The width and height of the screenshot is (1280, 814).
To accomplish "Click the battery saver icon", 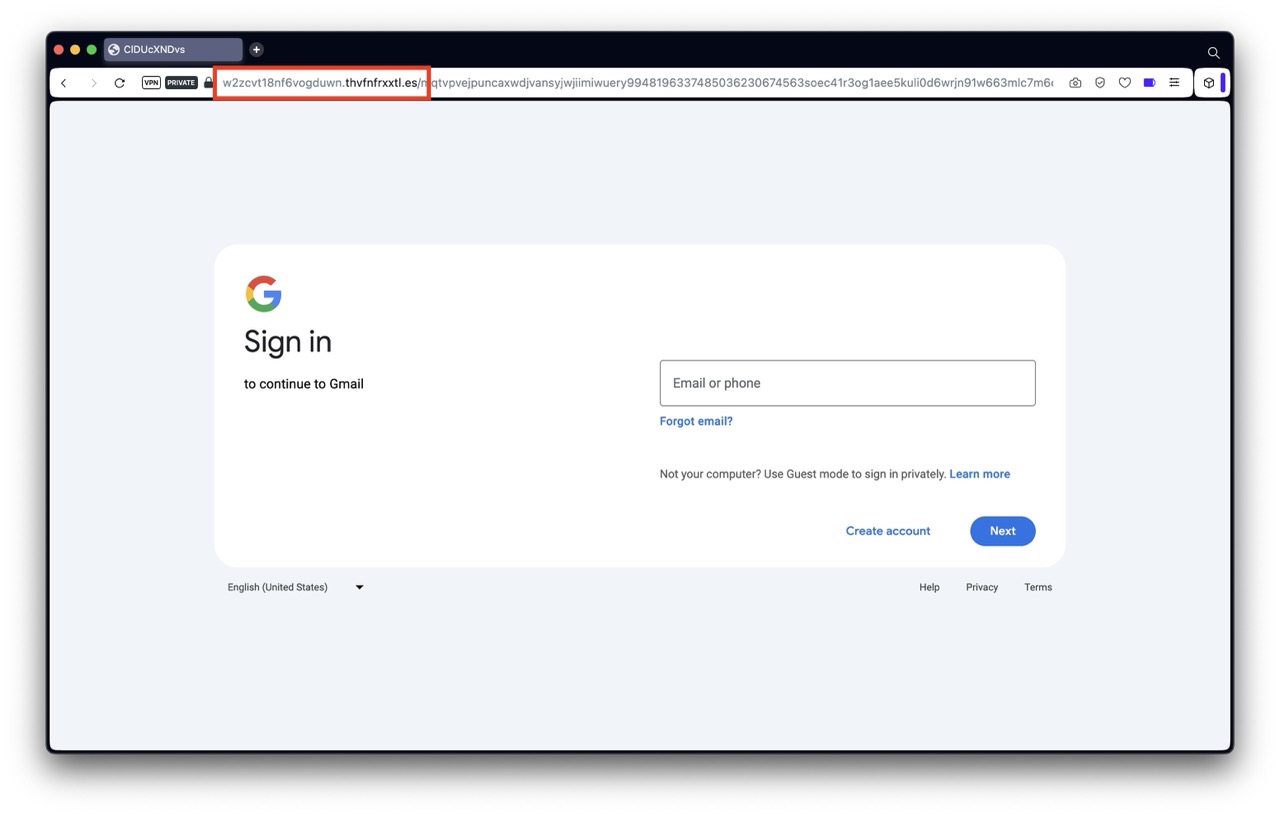I will 1150,83.
